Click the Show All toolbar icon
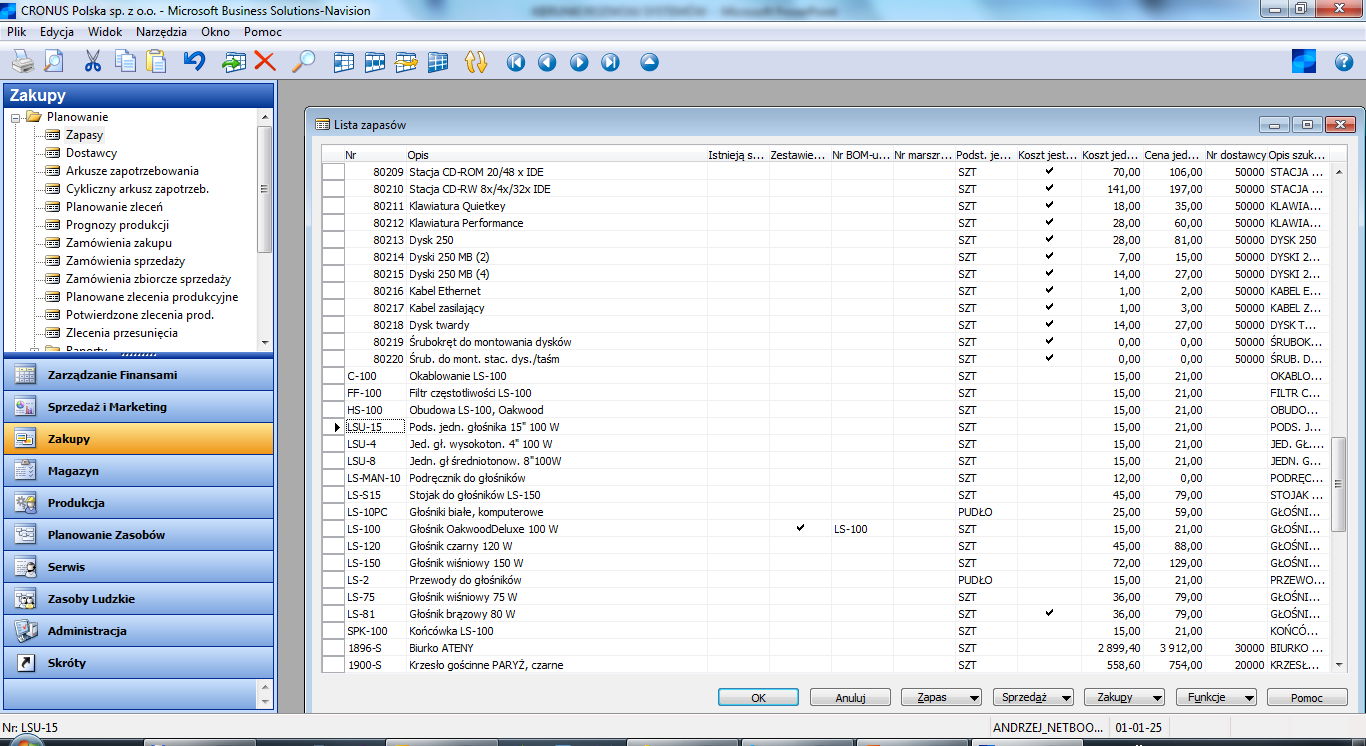Screen dimensions: 1366x746 coord(437,62)
